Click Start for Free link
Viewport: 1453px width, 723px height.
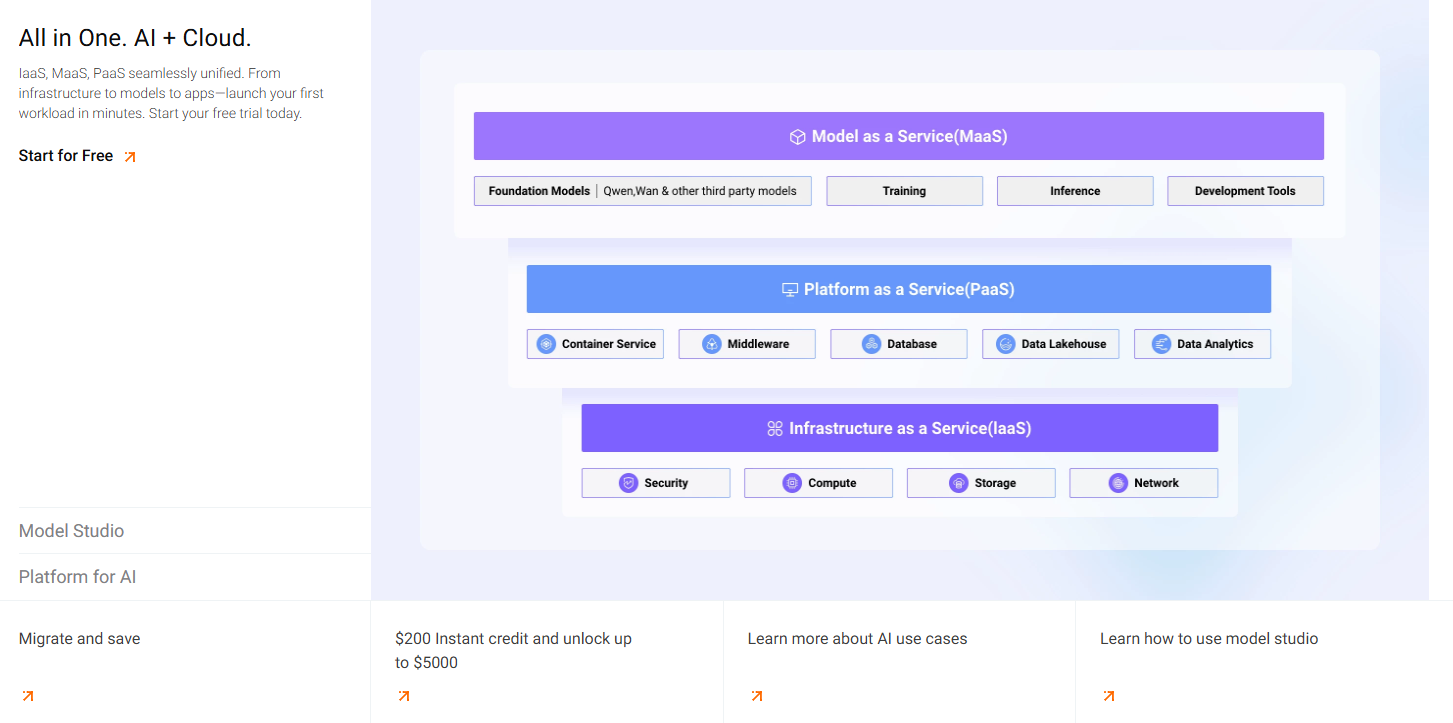66,156
